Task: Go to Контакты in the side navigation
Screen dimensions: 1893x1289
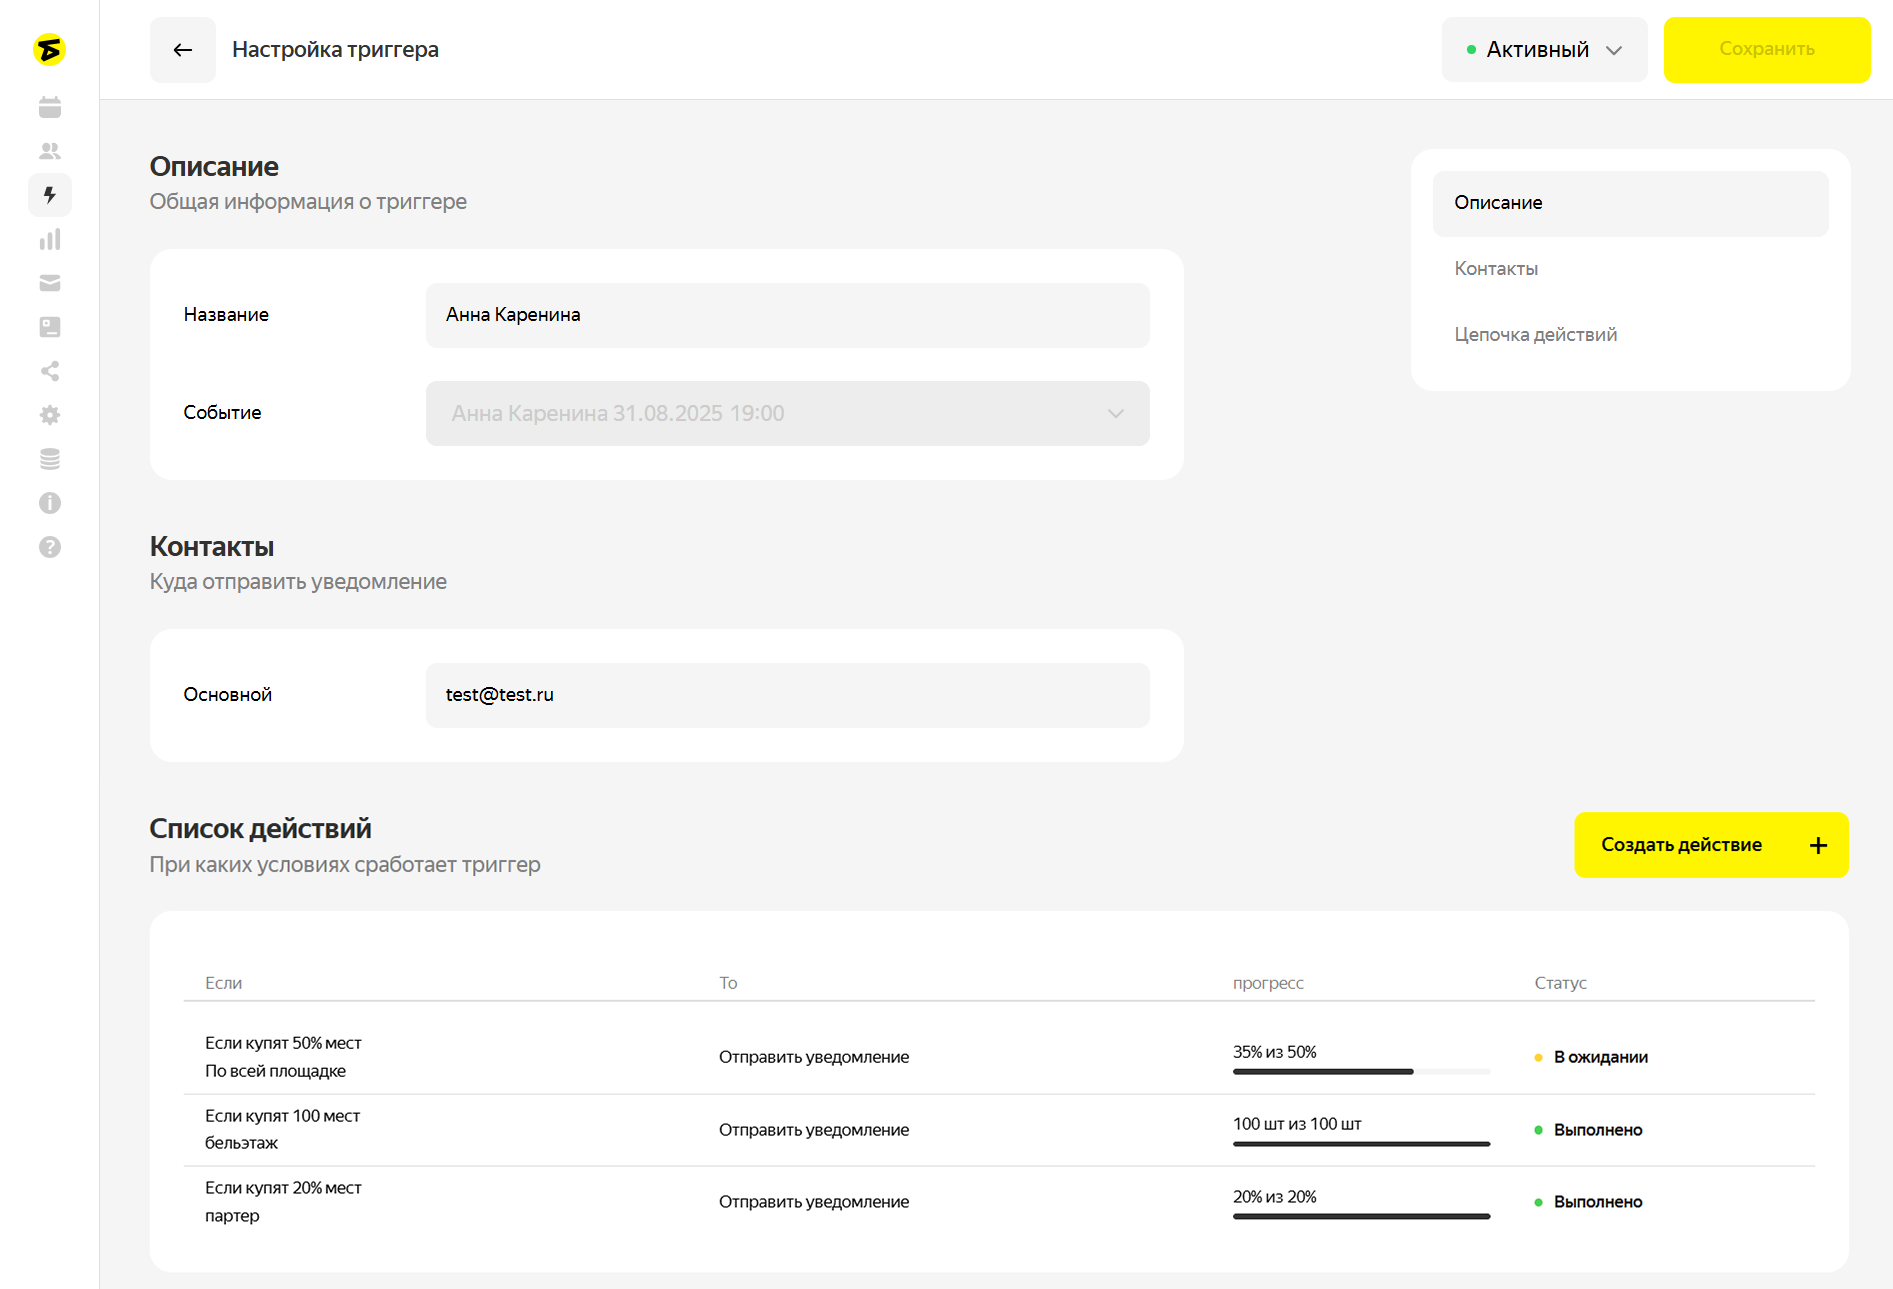Action: [x=1496, y=268]
